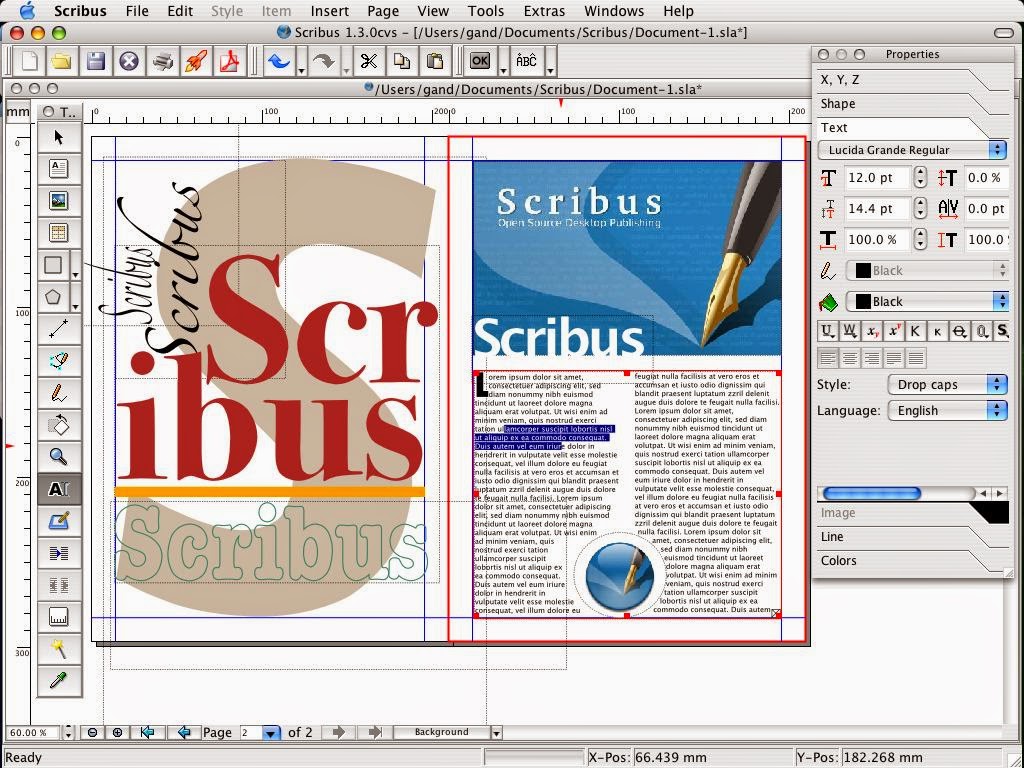
Task: Toggle strikethrough text style button
Action: [x=959, y=331]
